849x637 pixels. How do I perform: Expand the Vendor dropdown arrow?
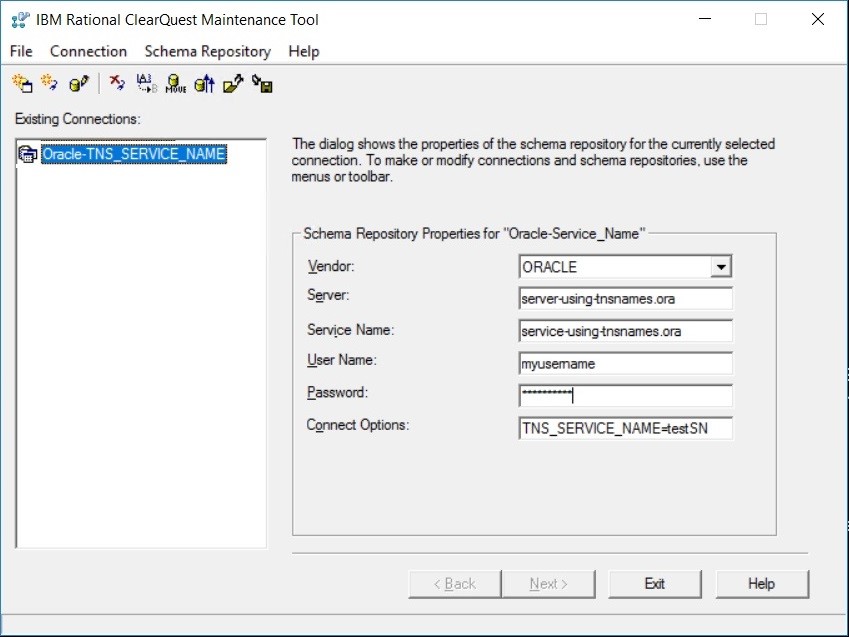720,267
